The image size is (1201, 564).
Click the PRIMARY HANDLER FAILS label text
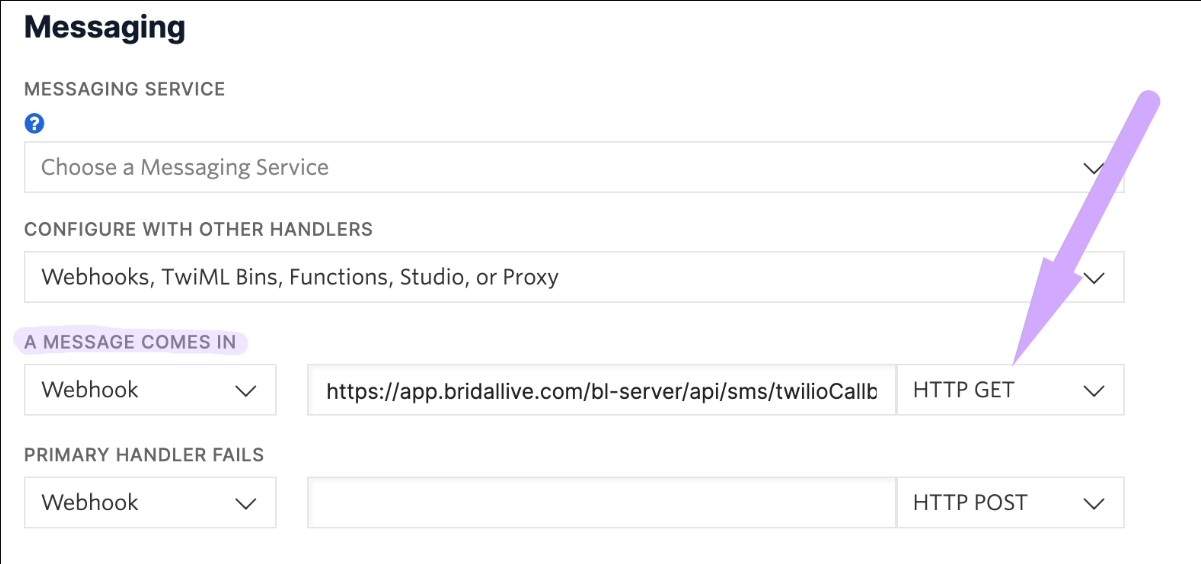(144, 455)
